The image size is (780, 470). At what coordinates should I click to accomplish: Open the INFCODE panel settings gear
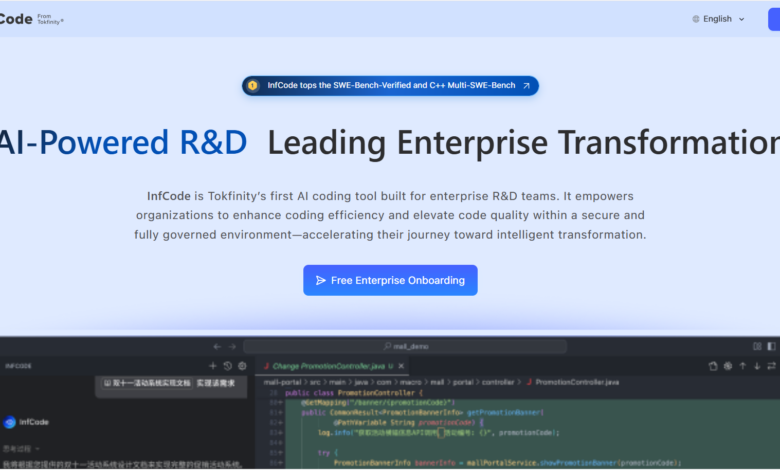[242, 366]
